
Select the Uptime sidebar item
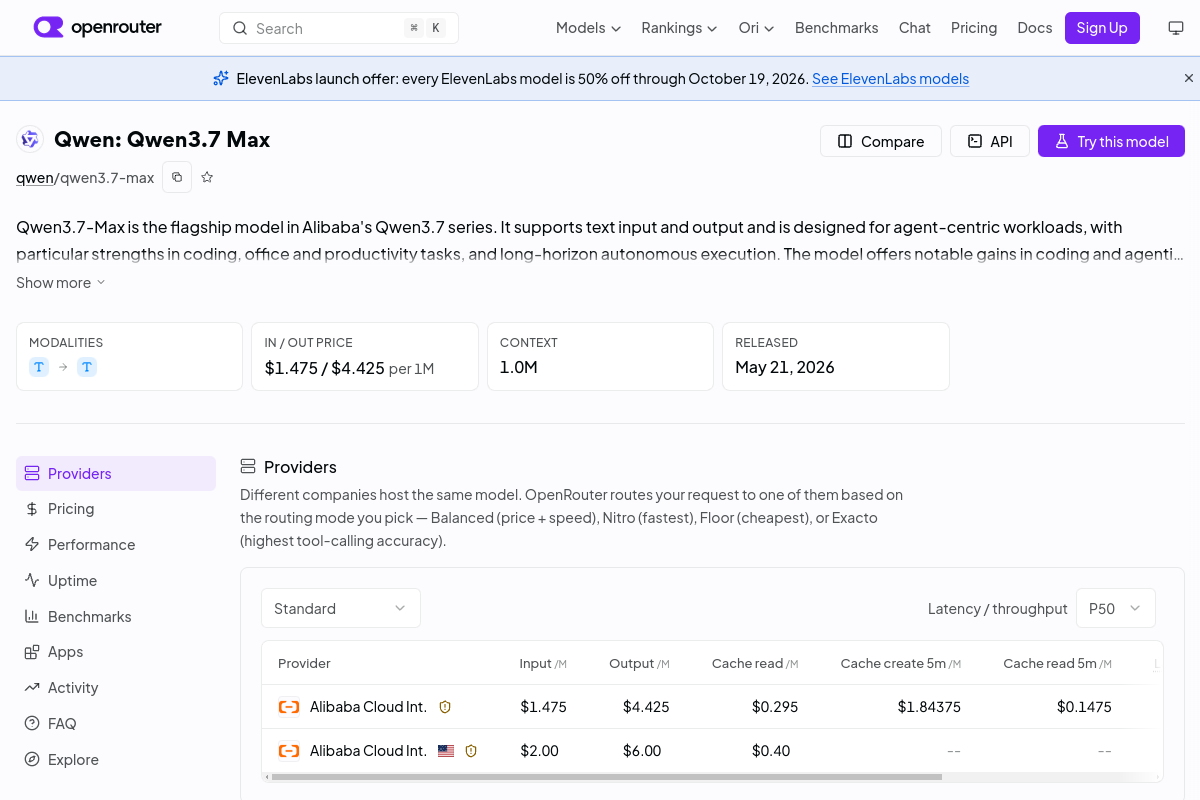[116, 581]
